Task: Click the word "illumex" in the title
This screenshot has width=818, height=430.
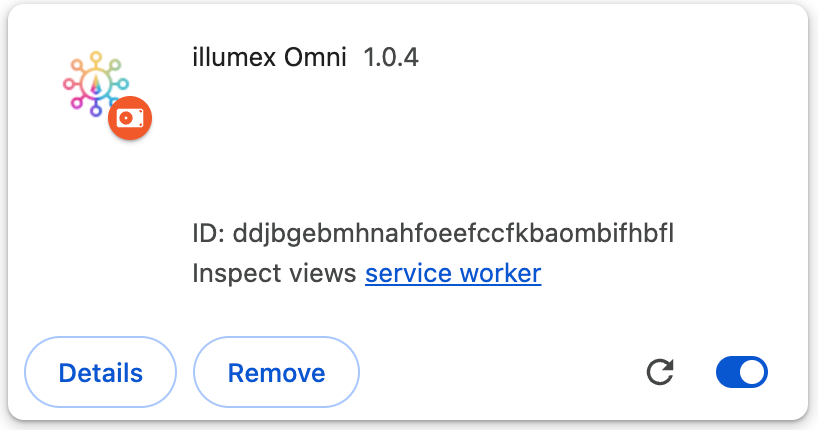Action: coord(227,58)
